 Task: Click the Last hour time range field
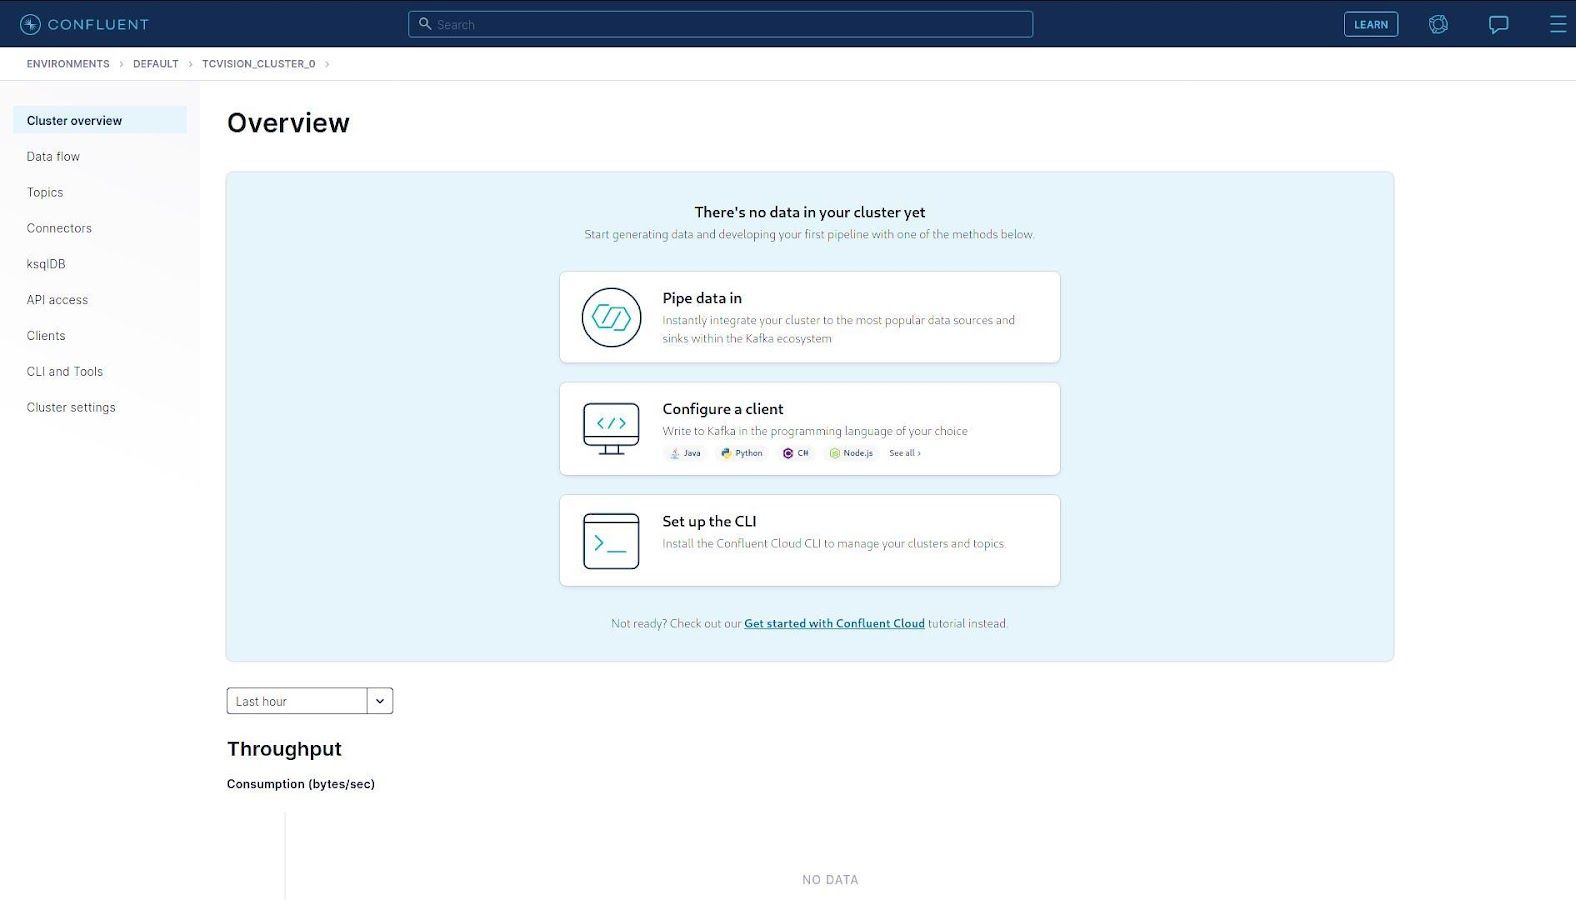pos(297,701)
